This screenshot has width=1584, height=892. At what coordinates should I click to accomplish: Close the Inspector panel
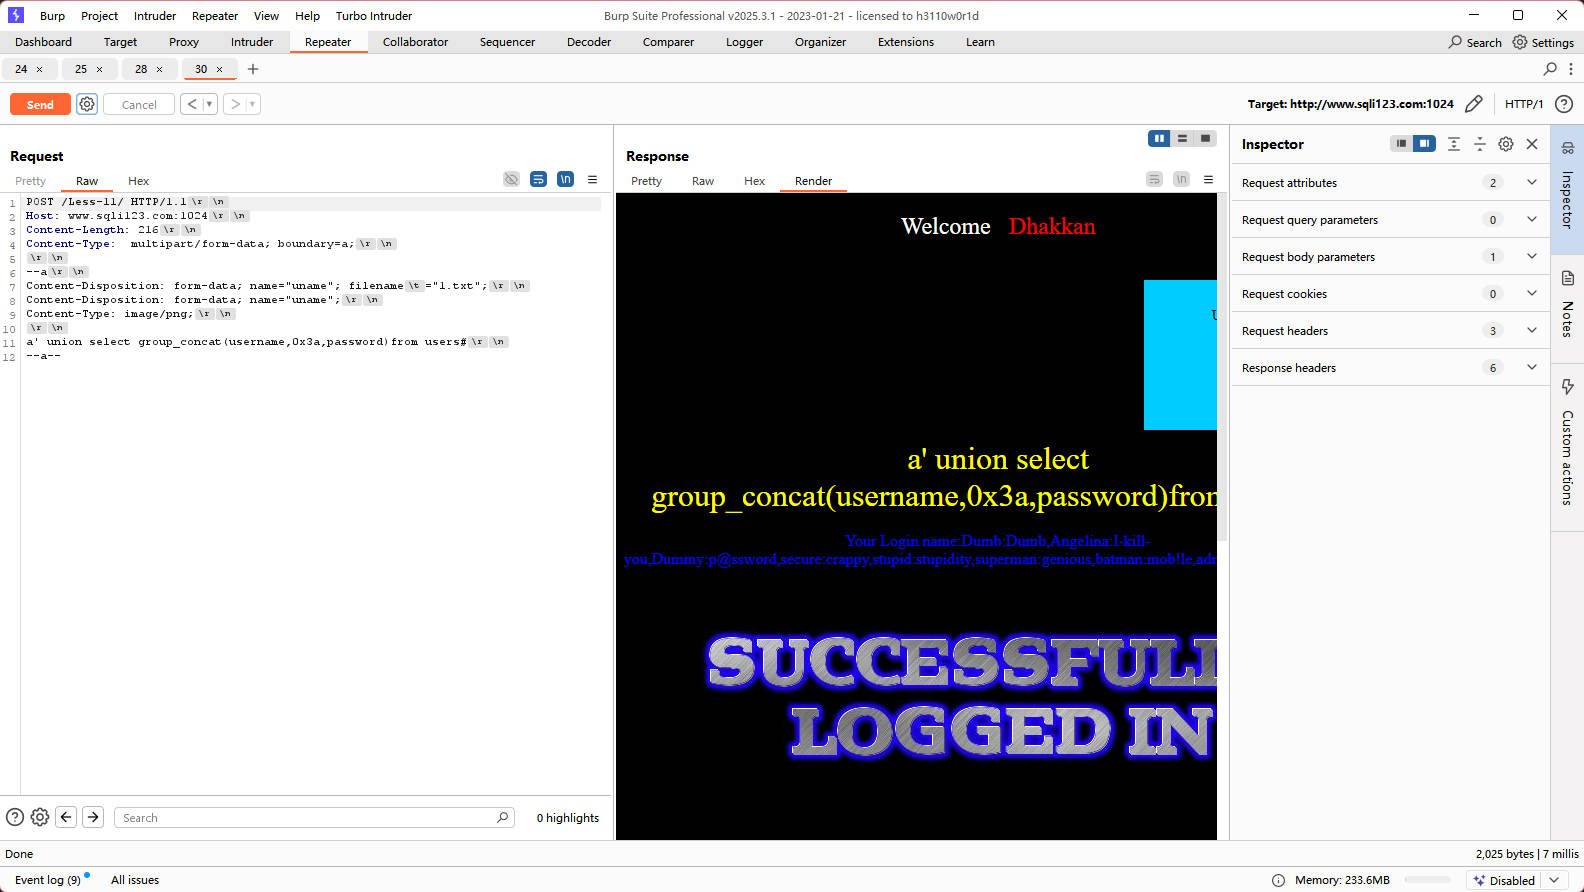click(x=1532, y=144)
